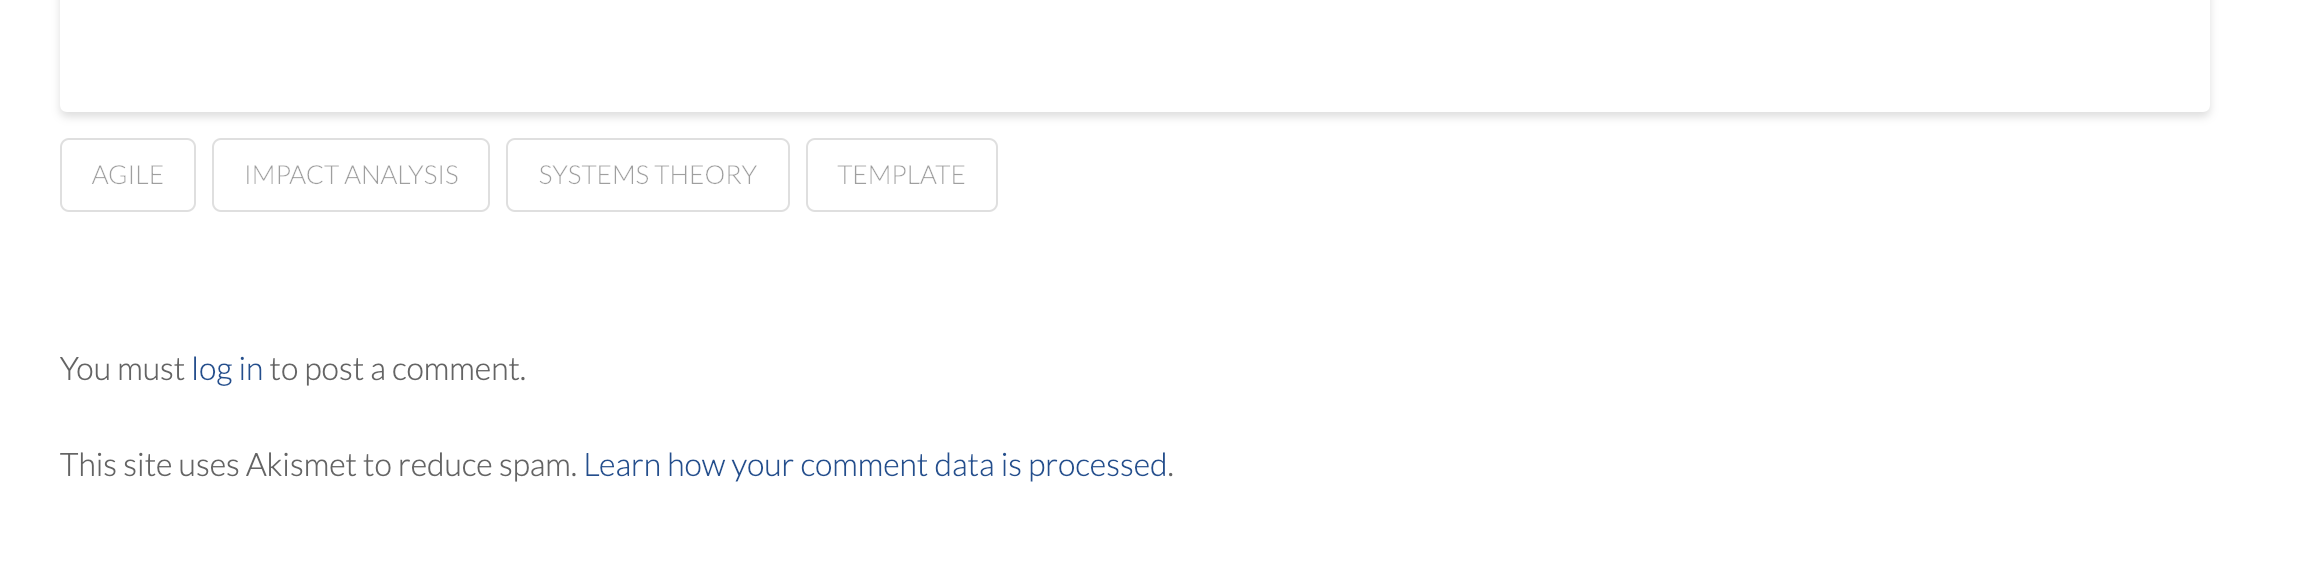Image resolution: width=2310 pixels, height=570 pixels.
Task: Select the IMPACT ANALYSIS tag
Action: pos(351,175)
